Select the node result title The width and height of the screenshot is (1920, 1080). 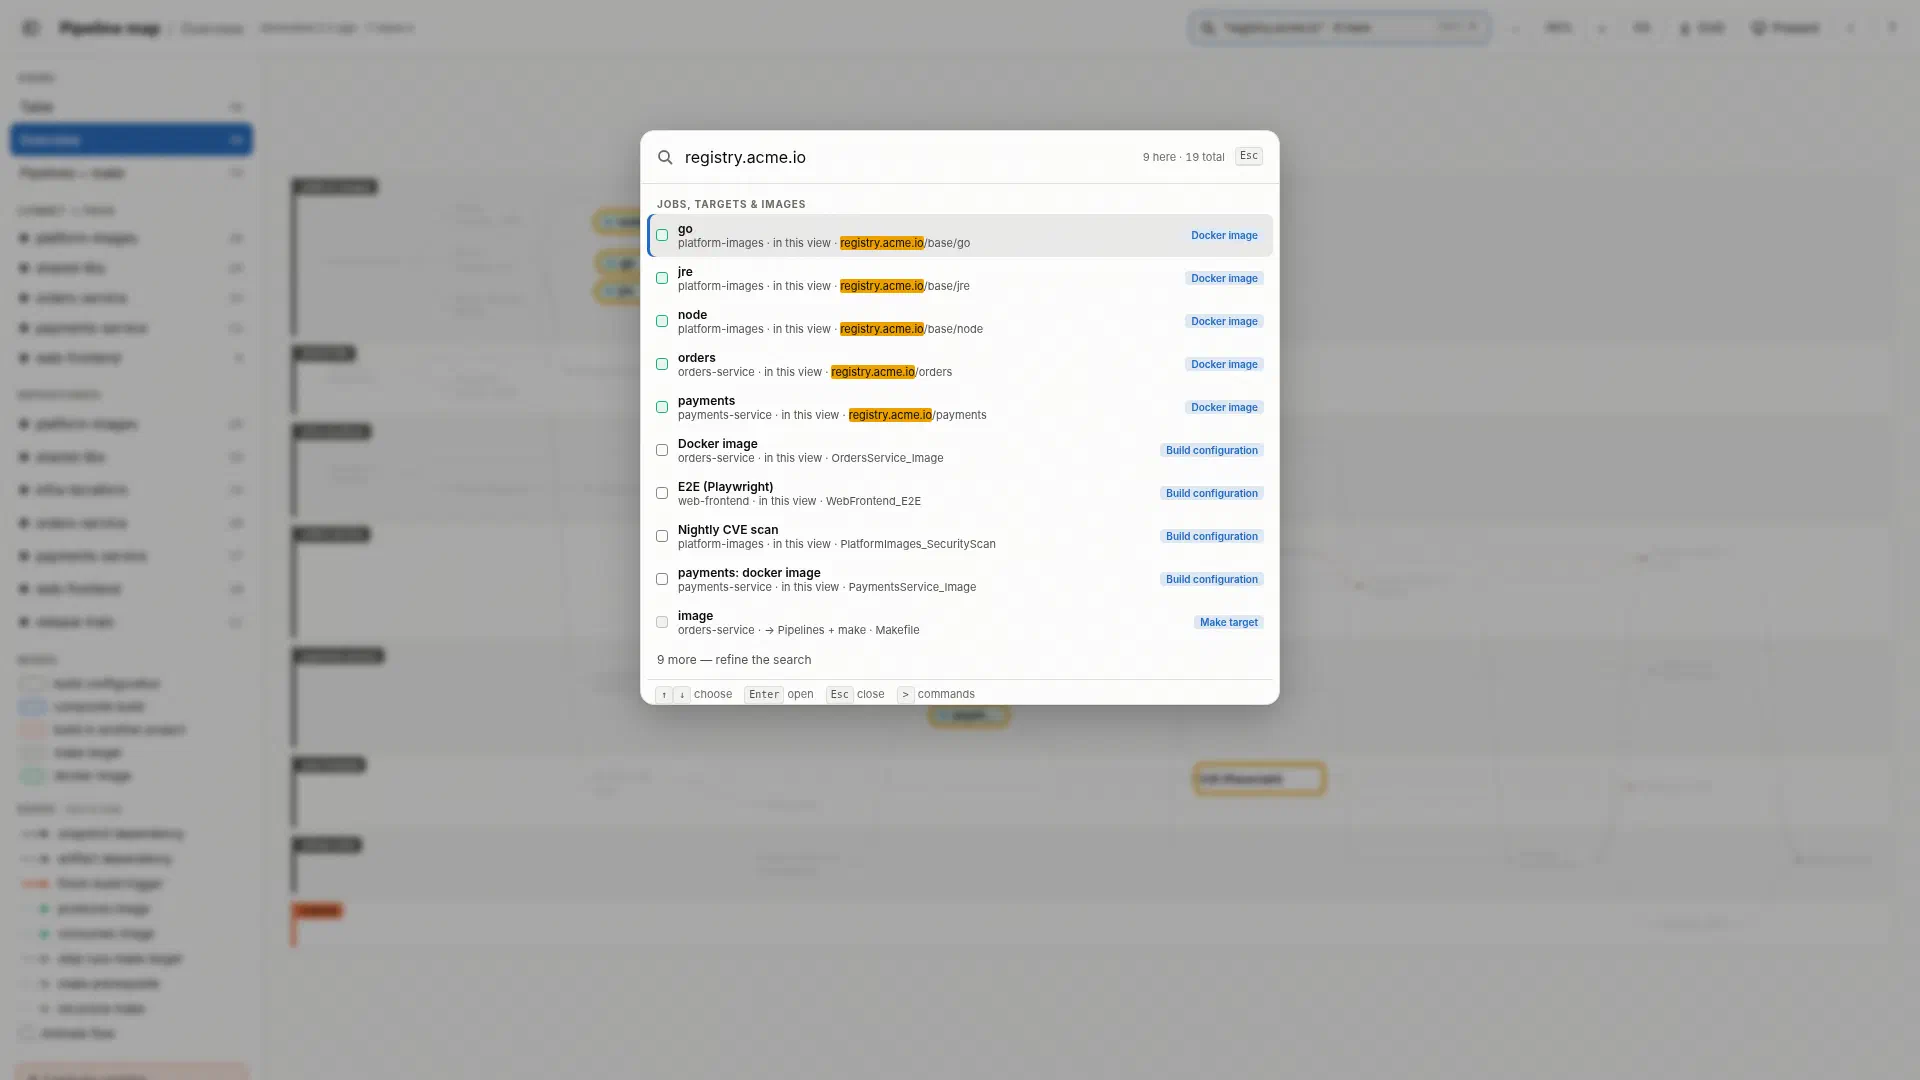[x=692, y=315]
